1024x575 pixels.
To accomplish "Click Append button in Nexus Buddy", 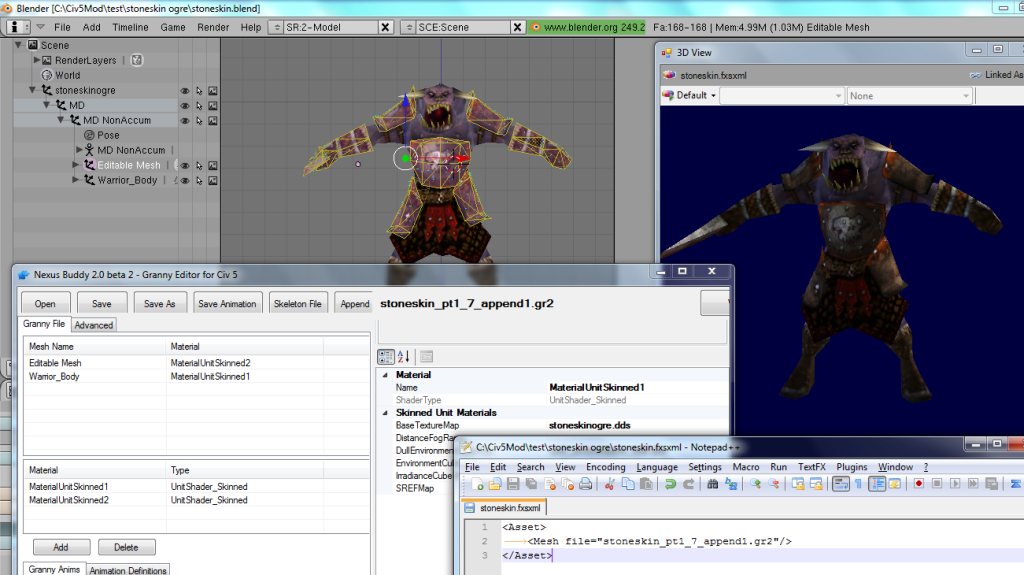I will (355, 304).
